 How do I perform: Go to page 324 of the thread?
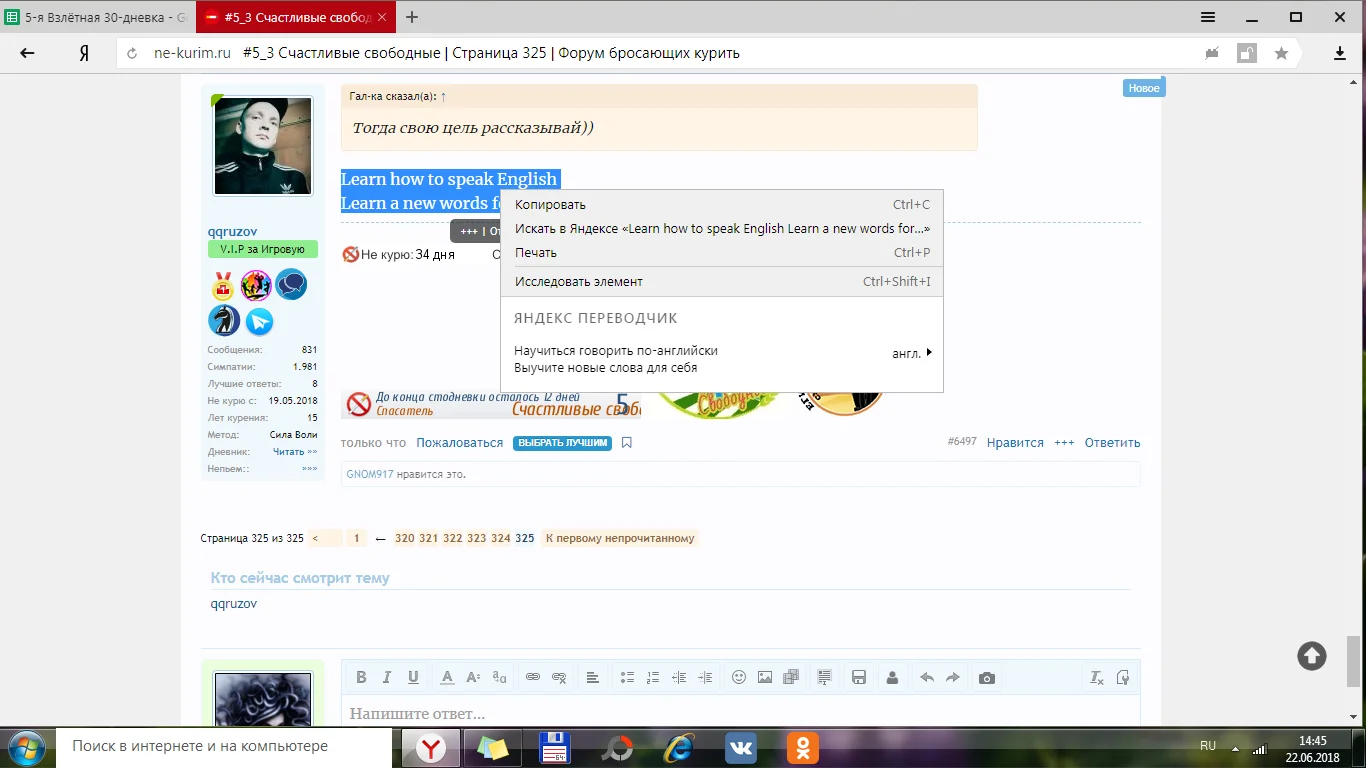(501, 538)
